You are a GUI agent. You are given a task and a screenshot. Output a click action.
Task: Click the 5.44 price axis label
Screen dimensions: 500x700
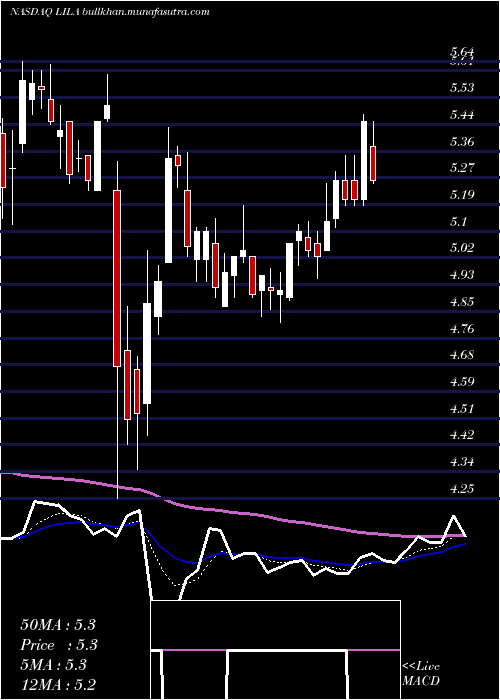pyautogui.click(x=462, y=115)
